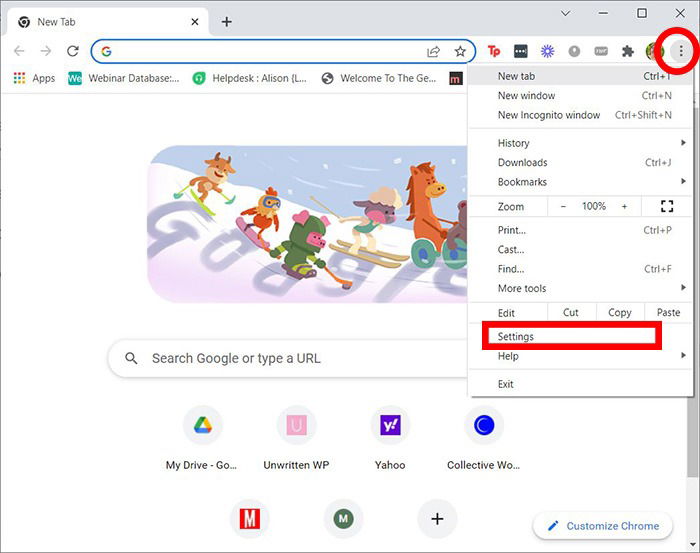Expand the History submenu

click(x=580, y=143)
